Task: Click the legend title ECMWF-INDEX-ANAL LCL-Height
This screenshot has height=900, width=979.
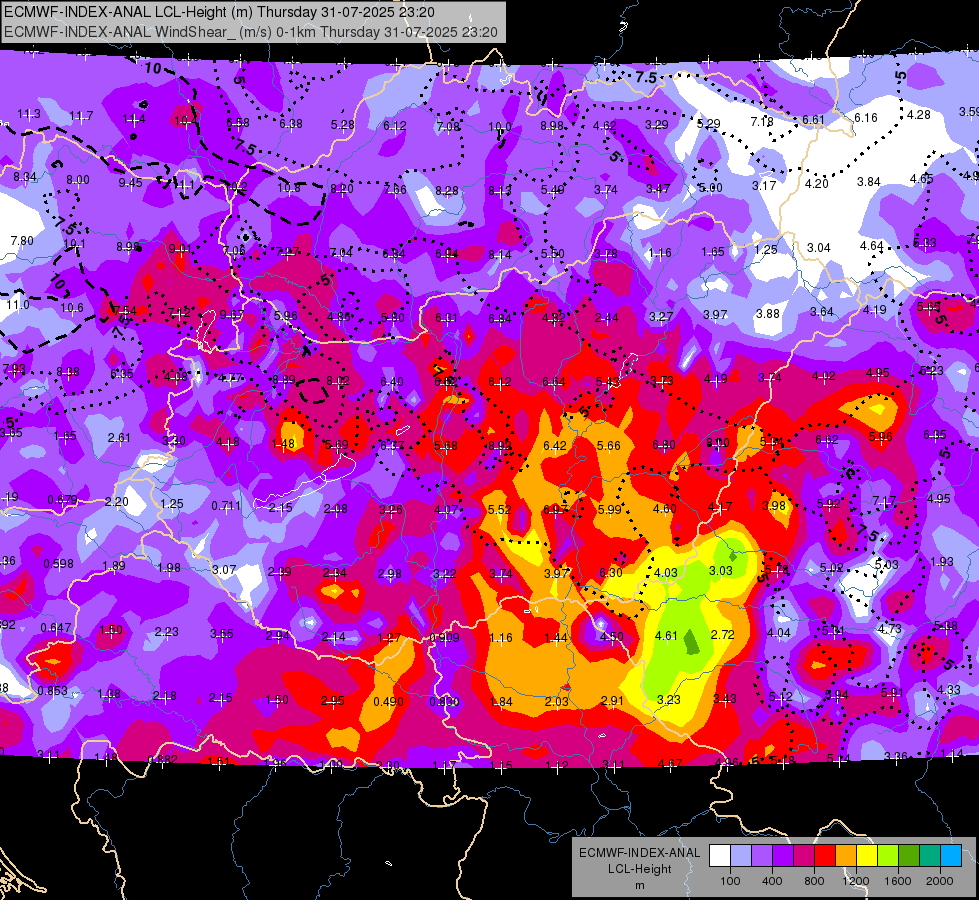Action: click(640, 861)
